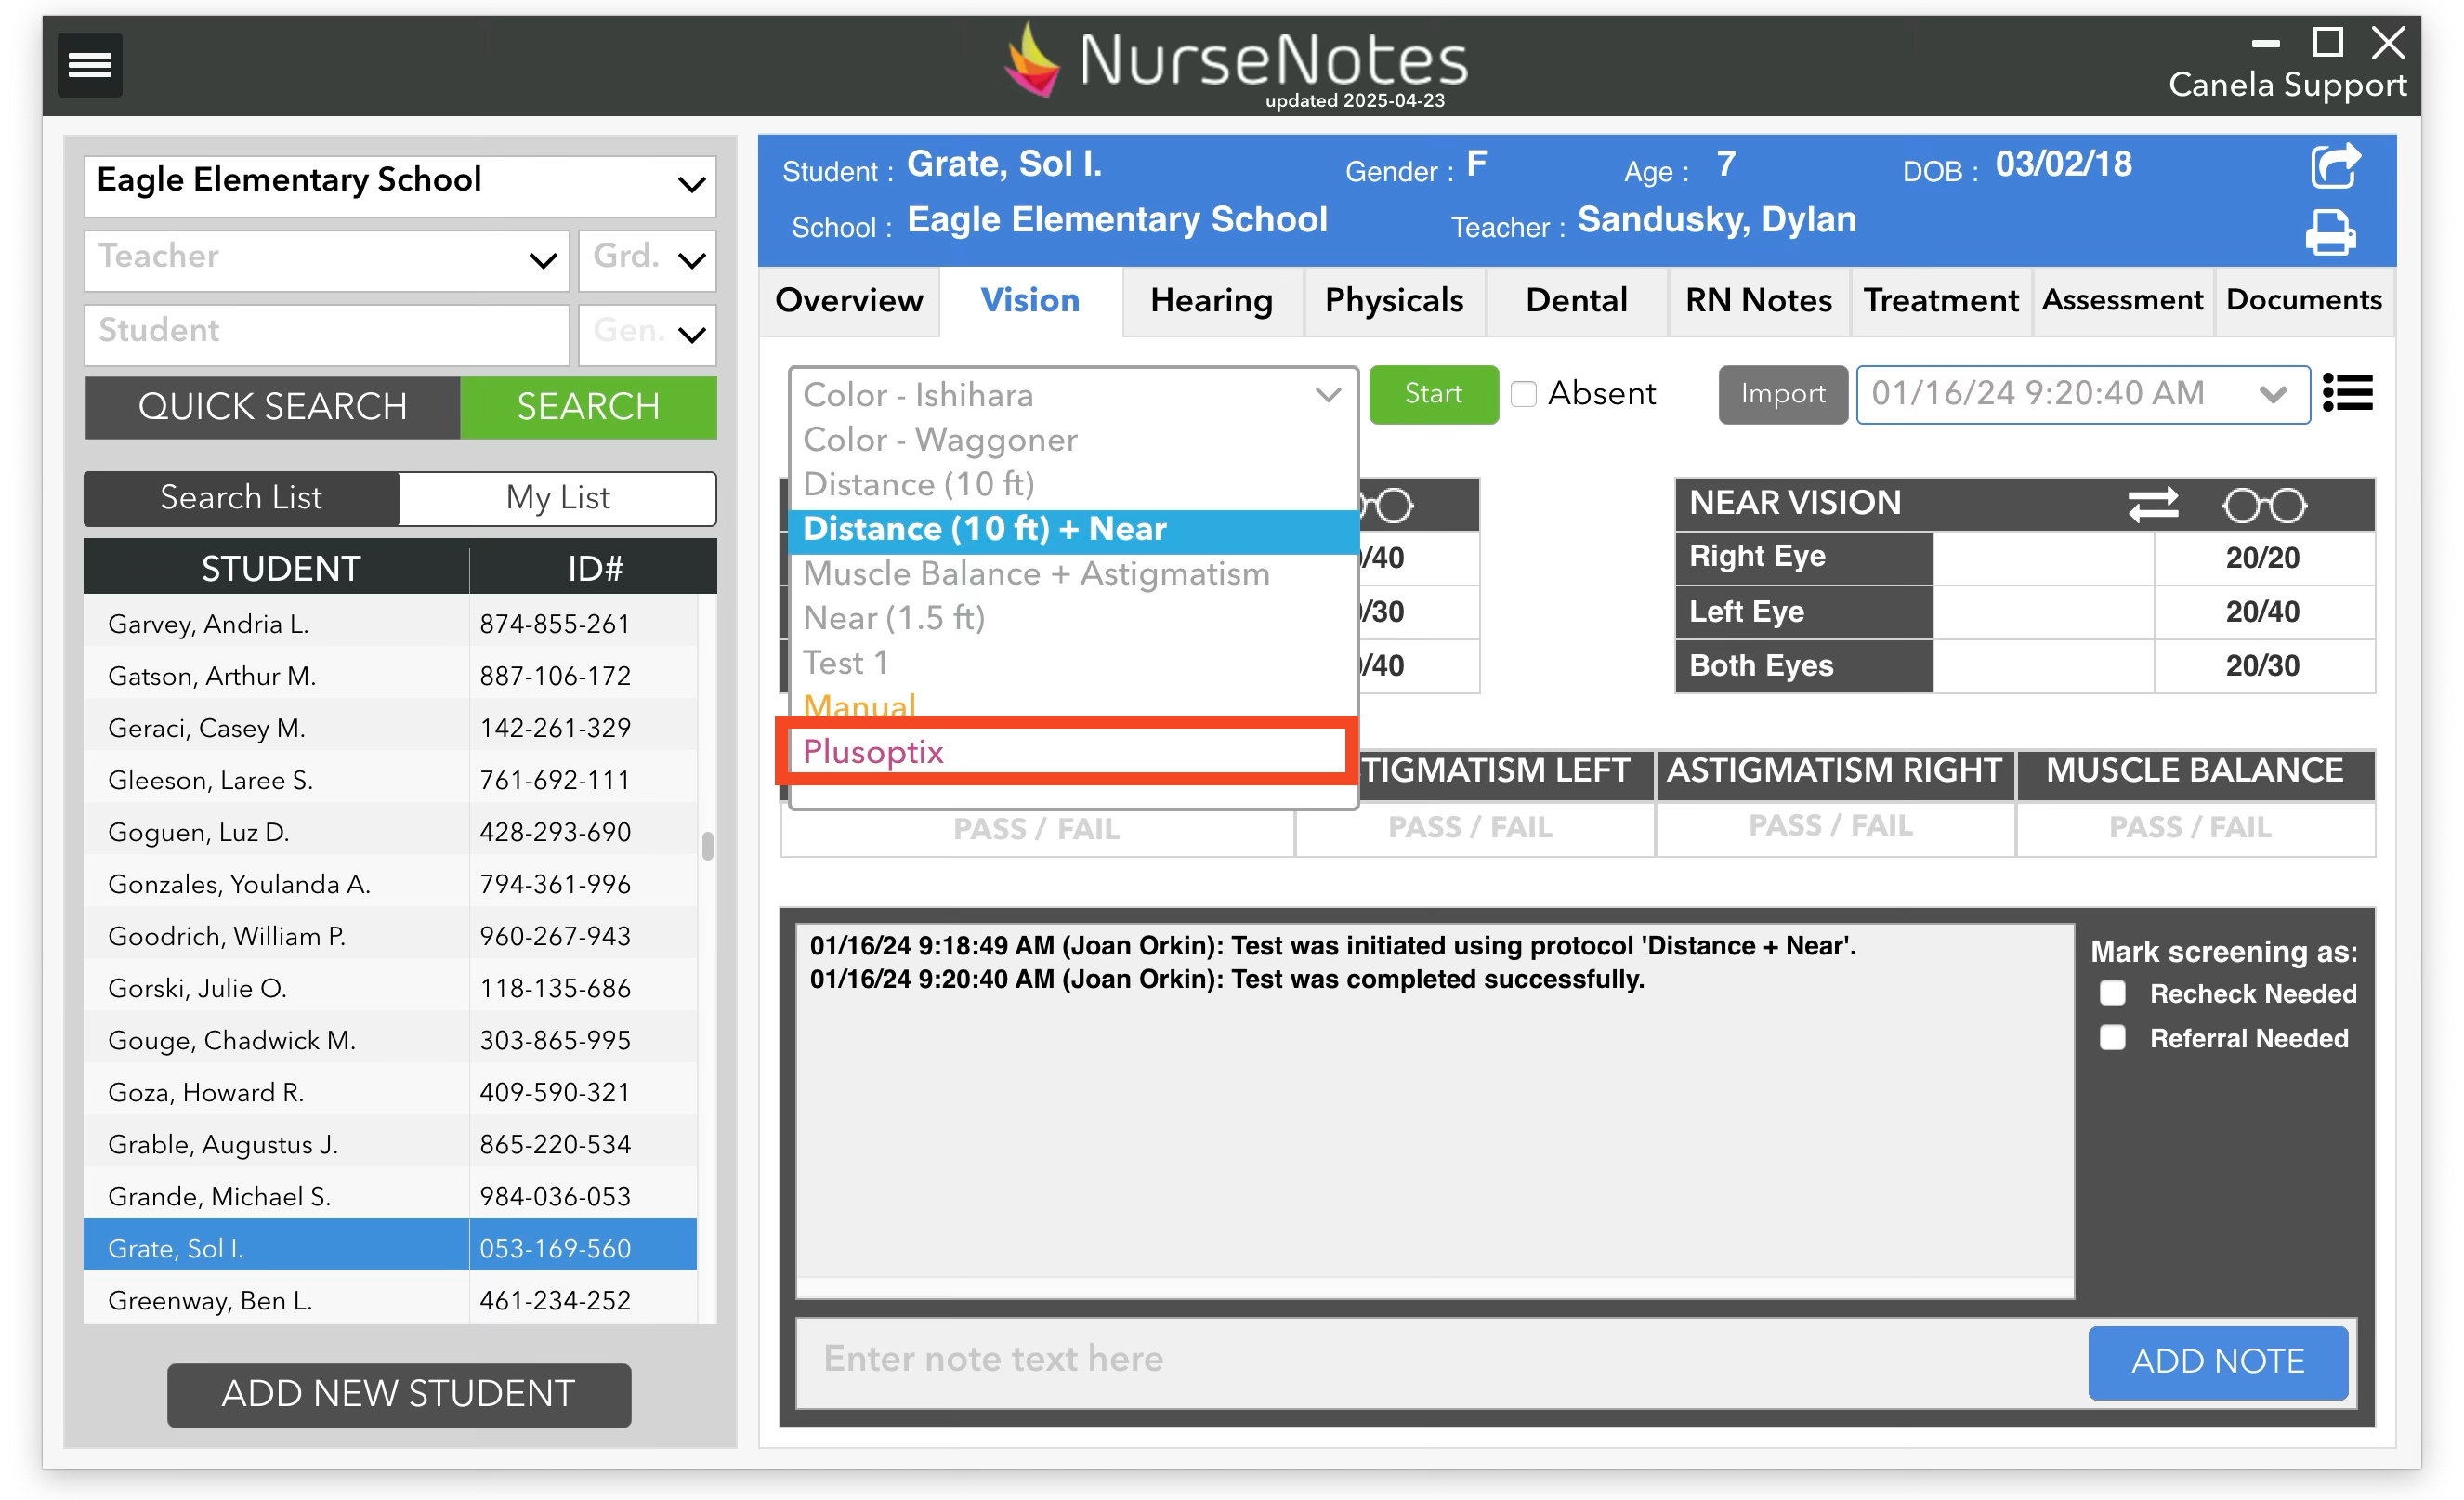Open the RN Notes tab
The width and height of the screenshot is (2464, 1500).
(x=1758, y=300)
